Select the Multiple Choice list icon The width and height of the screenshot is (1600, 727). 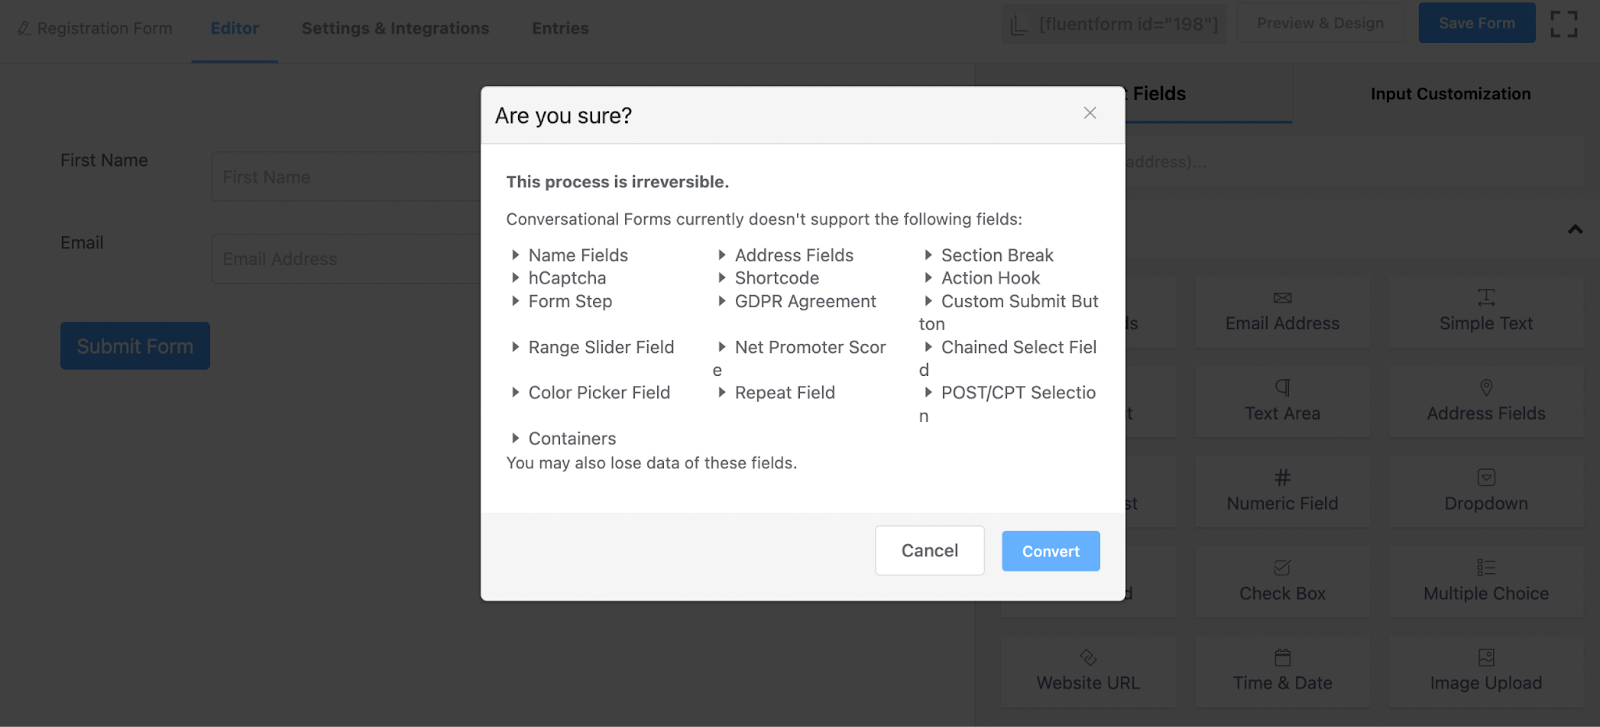coord(1486,567)
